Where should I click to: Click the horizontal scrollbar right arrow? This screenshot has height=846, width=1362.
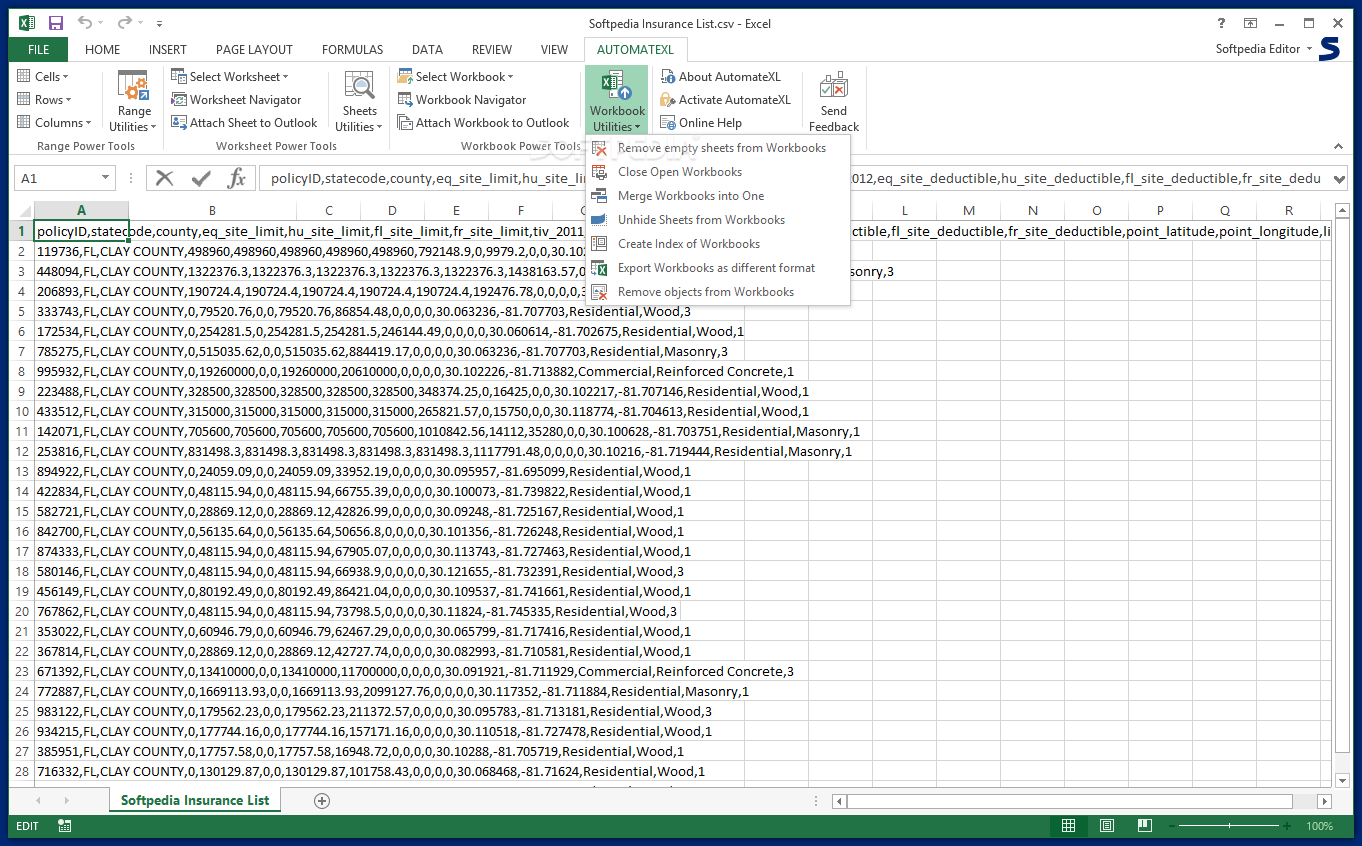[x=1324, y=801]
